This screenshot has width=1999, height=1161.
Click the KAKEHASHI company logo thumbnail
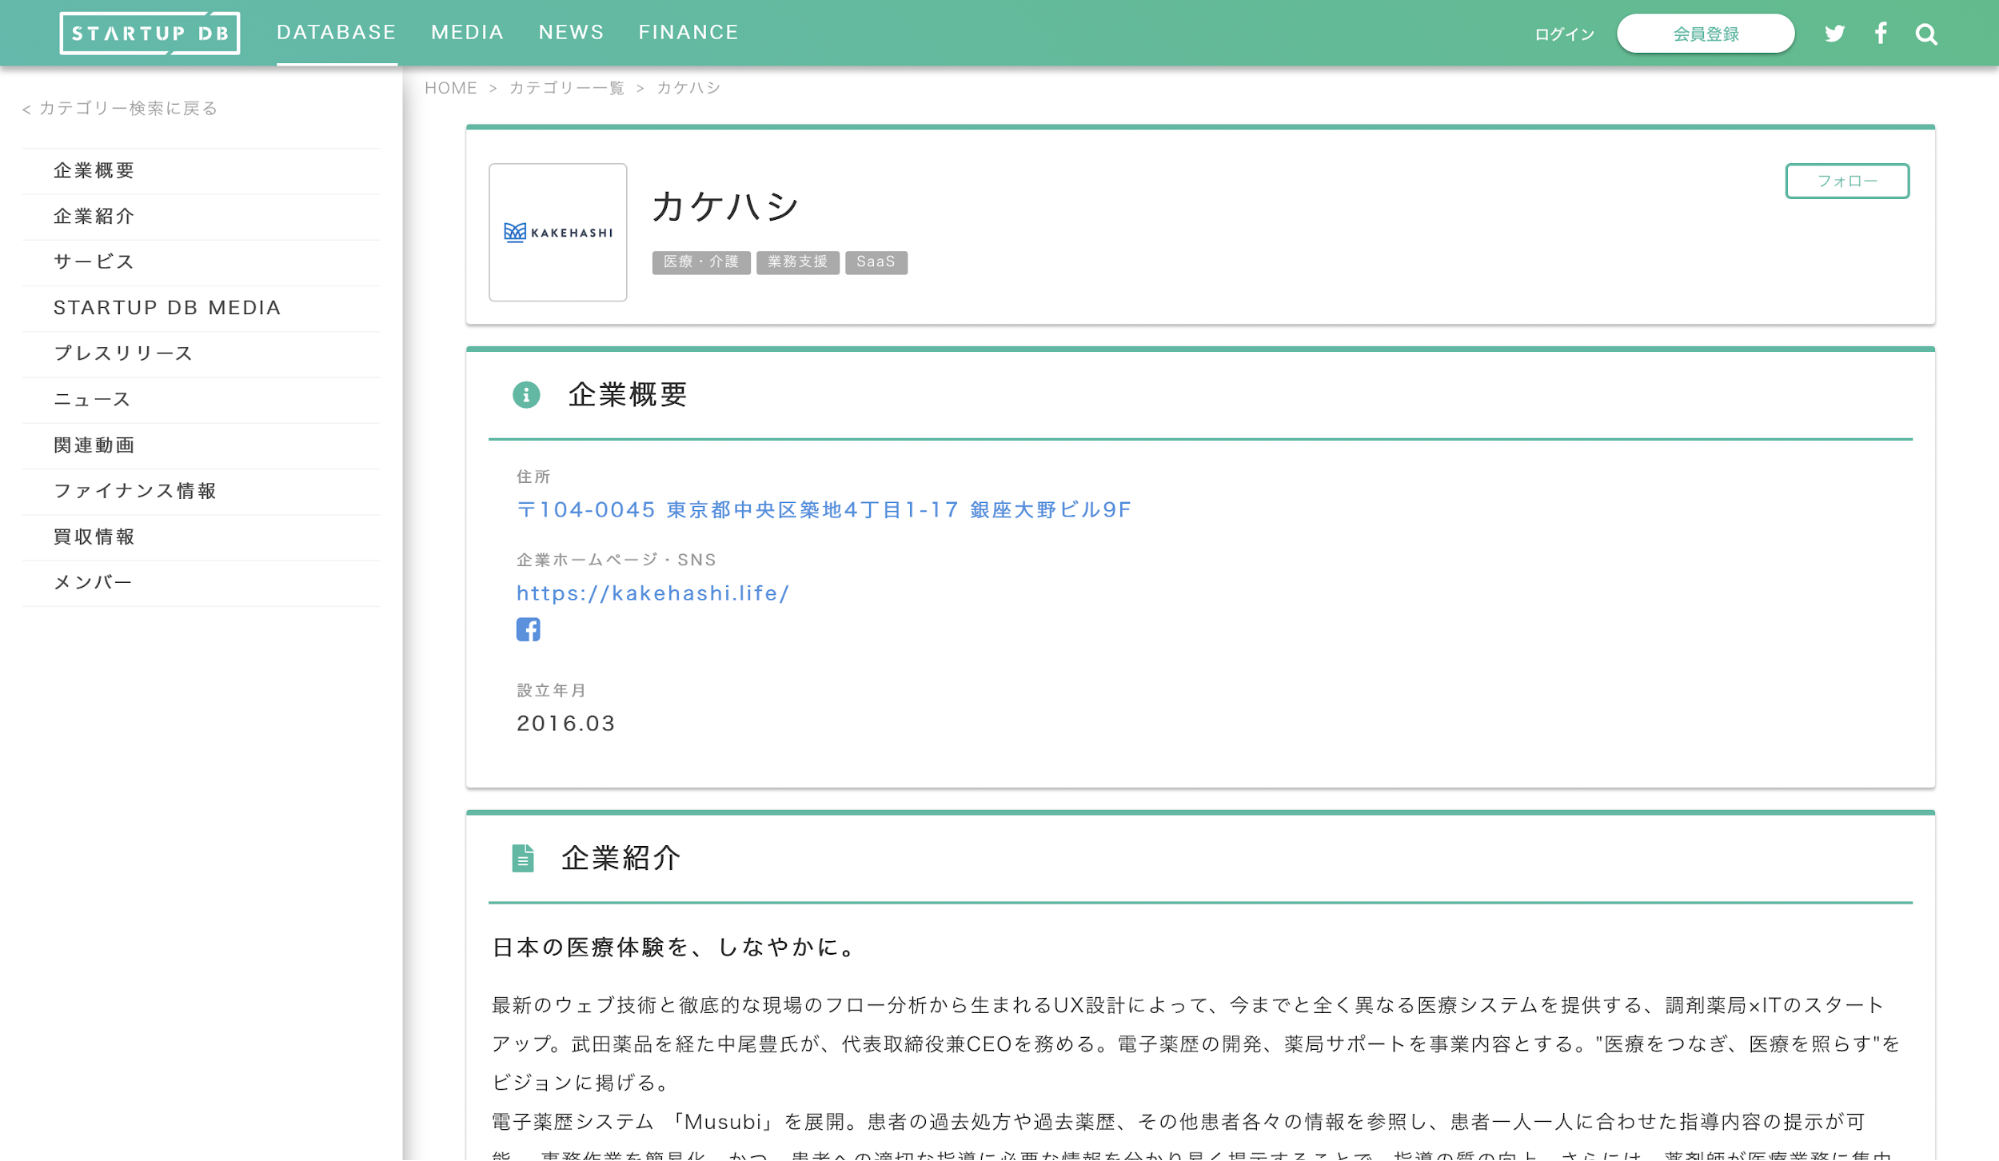pyautogui.click(x=557, y=232)
